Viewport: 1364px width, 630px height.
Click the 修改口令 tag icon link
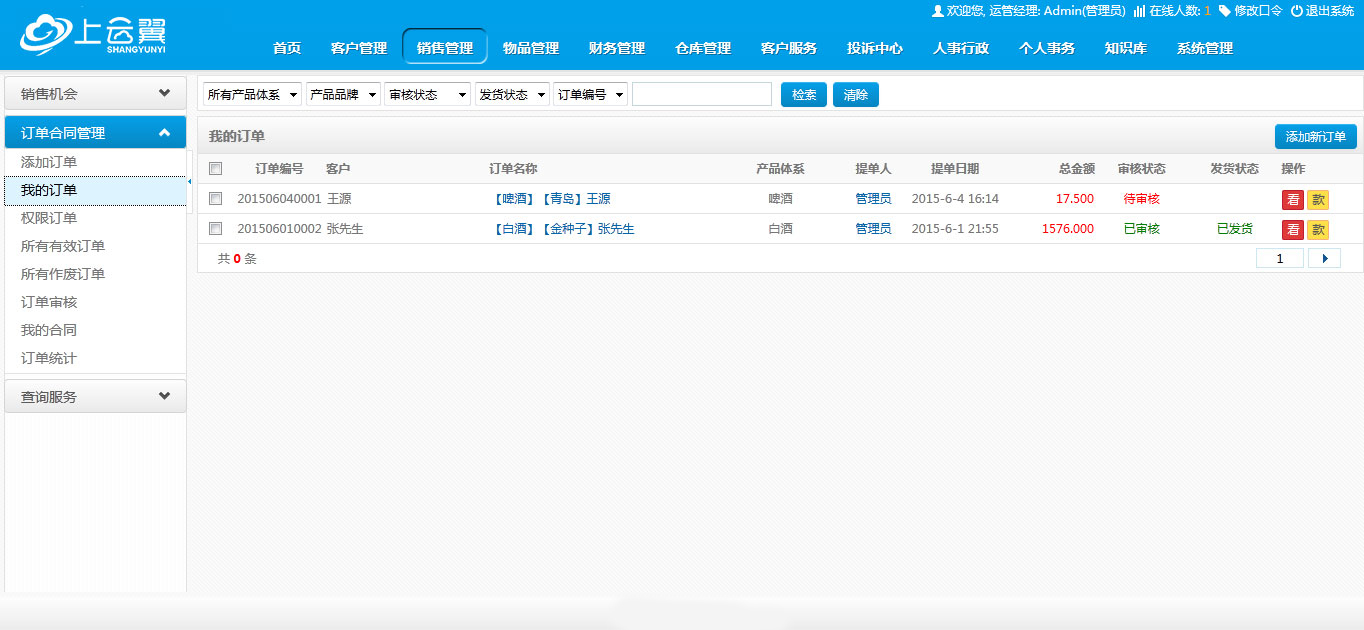[x=1250, y=11]
